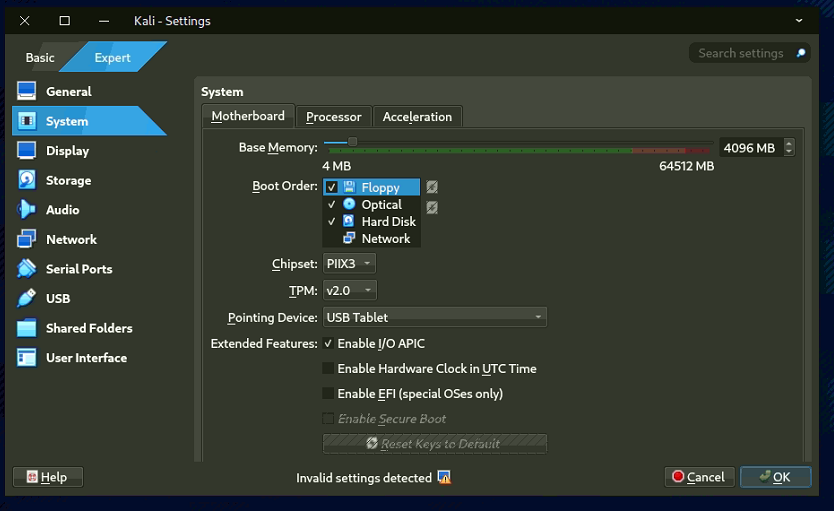Enable Hardware Clock in UTC Time
This screenshot has width=834, height=511.
pyautogui.click(x=328, y=369)
